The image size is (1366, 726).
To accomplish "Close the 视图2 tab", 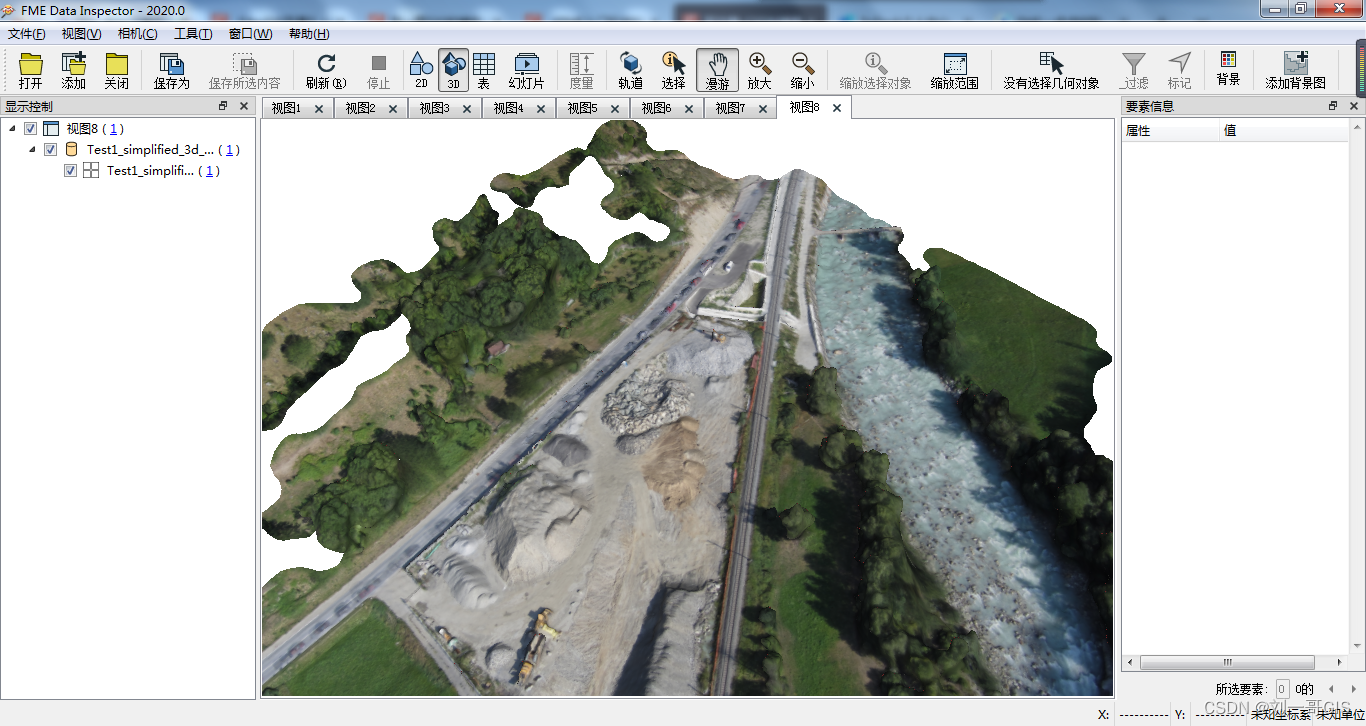I will 393,109.
